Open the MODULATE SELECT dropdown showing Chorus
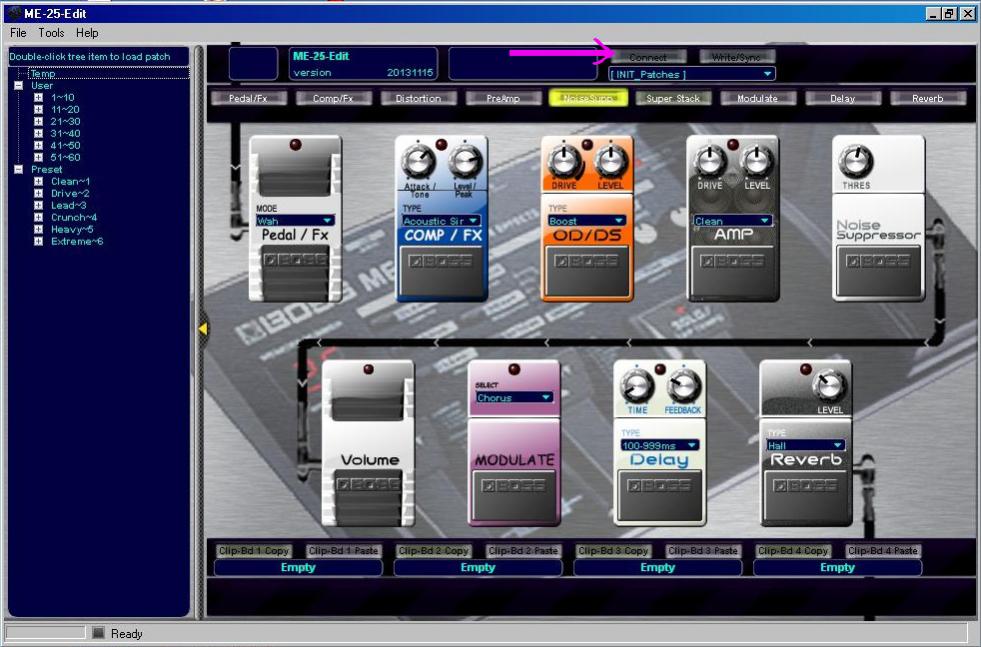 pos(514,397)
